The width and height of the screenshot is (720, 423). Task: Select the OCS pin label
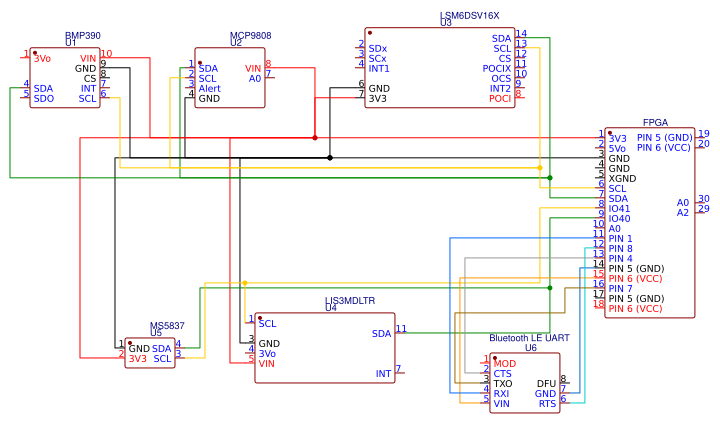pyautogui.click(x=501, y=79)
